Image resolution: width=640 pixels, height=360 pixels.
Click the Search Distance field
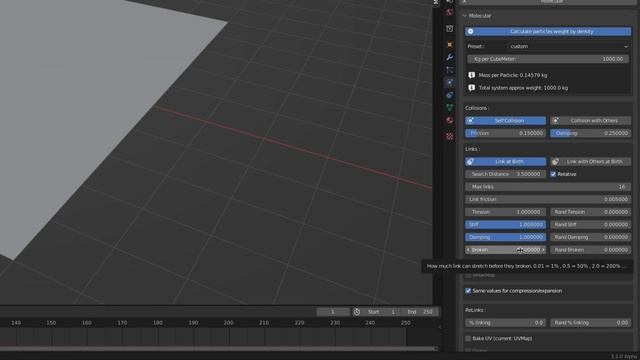point(505,174)
